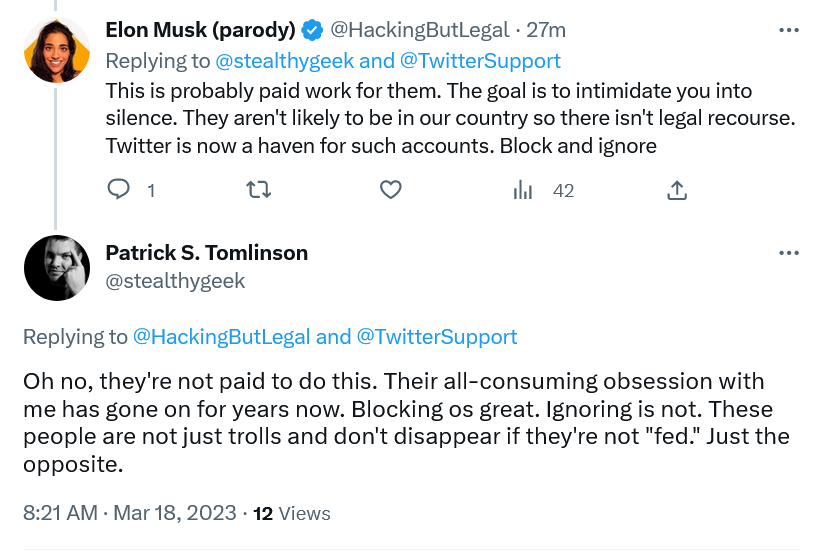Like the tweet with heart icon

[x=391, y=189]
